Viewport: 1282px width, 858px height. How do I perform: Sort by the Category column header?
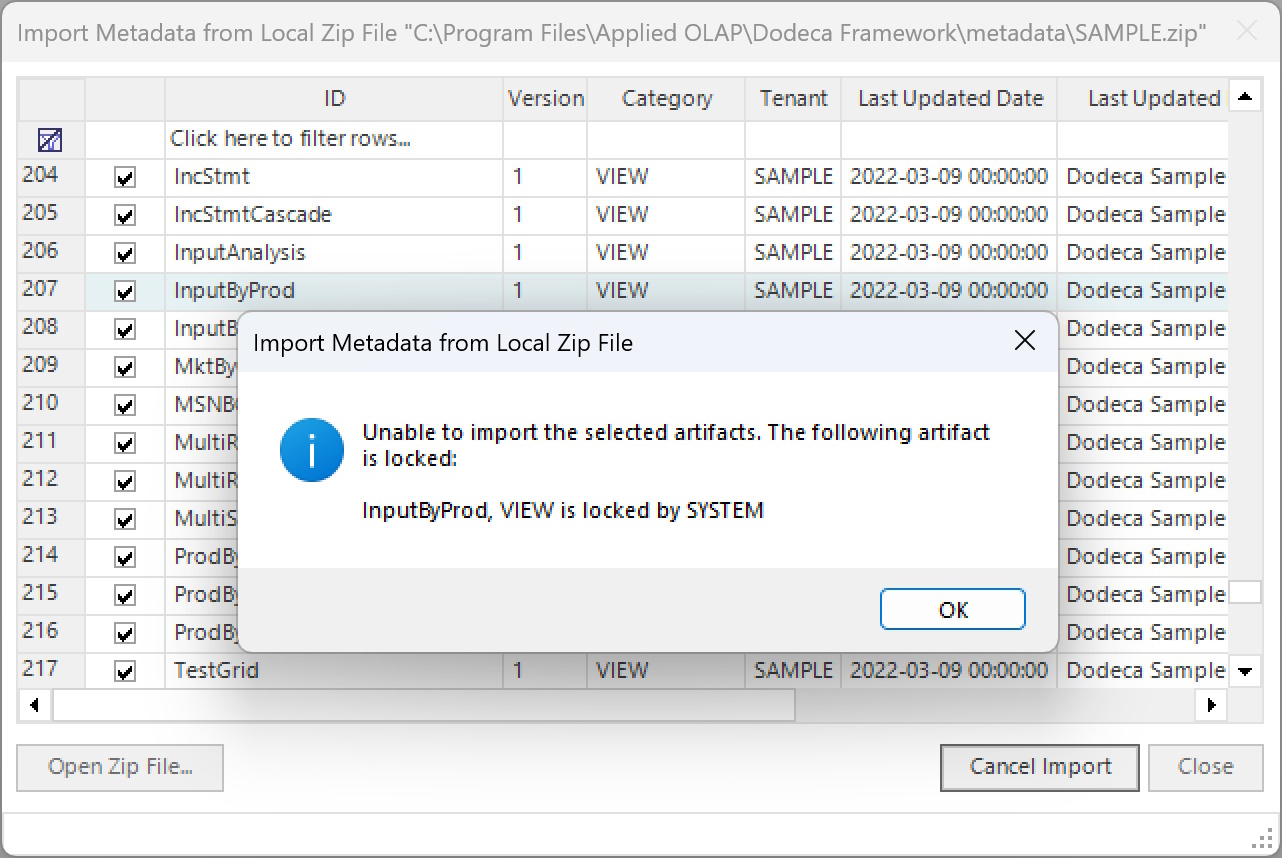pyautogui.click(x=666, y=99)
